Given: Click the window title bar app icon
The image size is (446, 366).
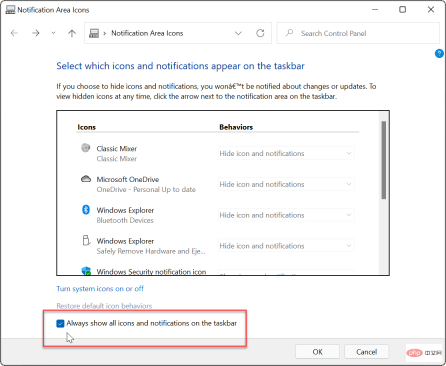Looking at the screenshot, I should pyautogui.click(x=10, y=10).
